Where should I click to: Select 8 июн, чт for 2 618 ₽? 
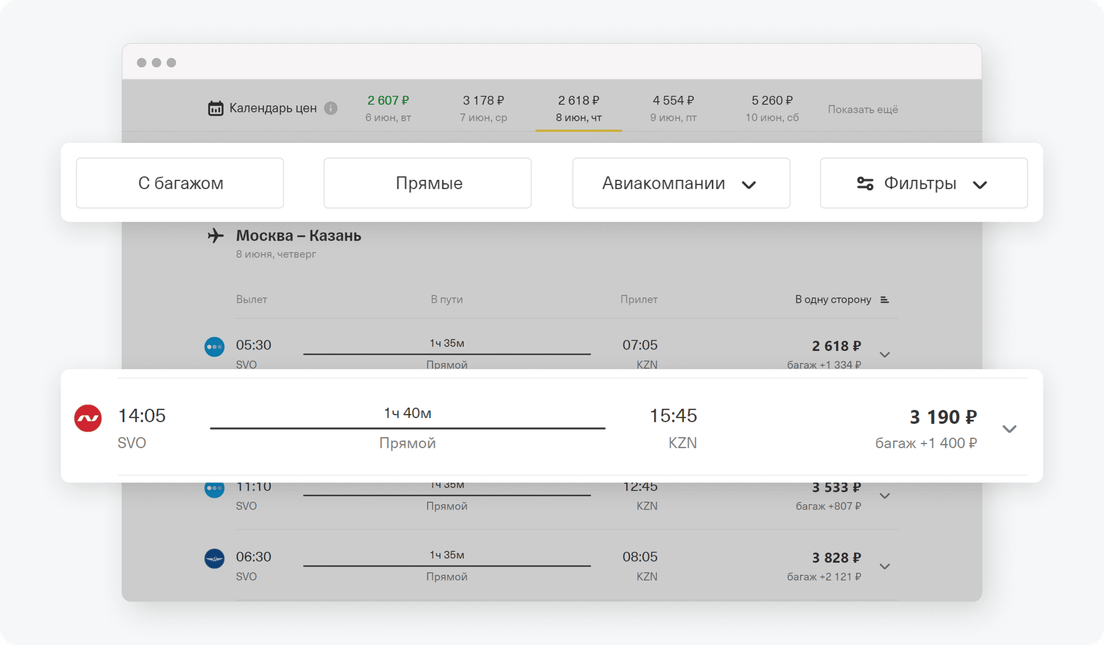579,108
